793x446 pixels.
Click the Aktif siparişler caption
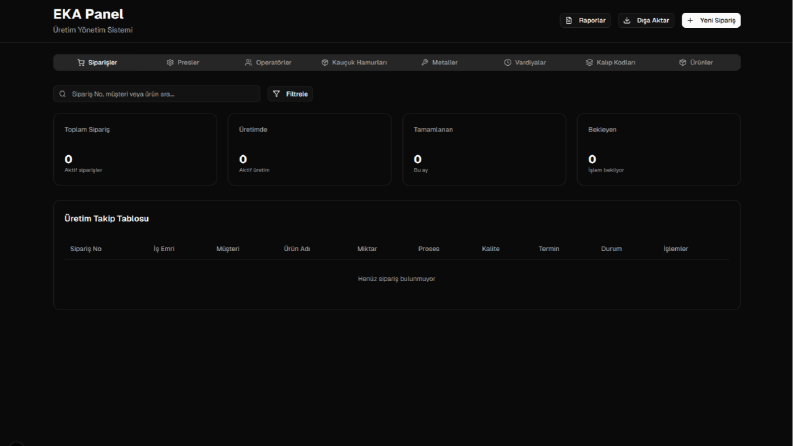coord(83,170)
